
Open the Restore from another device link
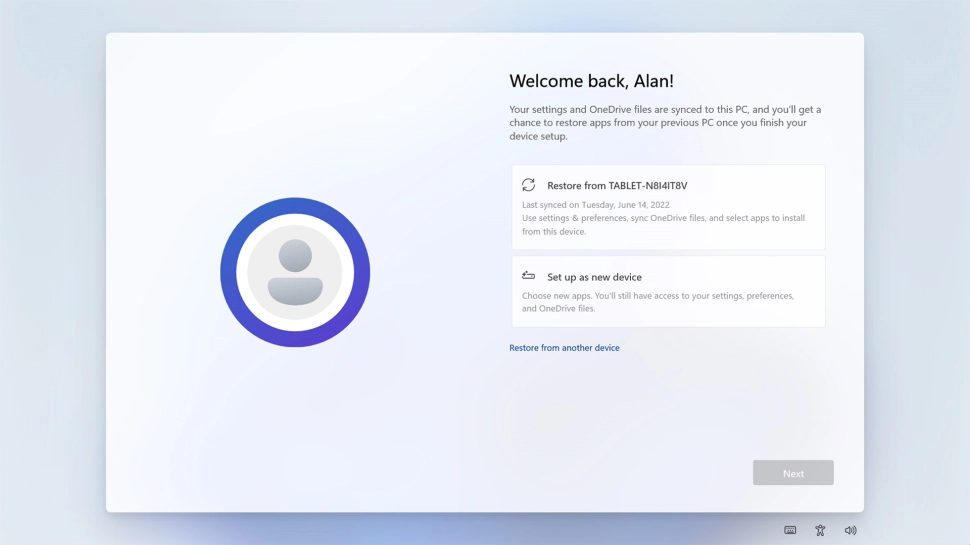564,348
